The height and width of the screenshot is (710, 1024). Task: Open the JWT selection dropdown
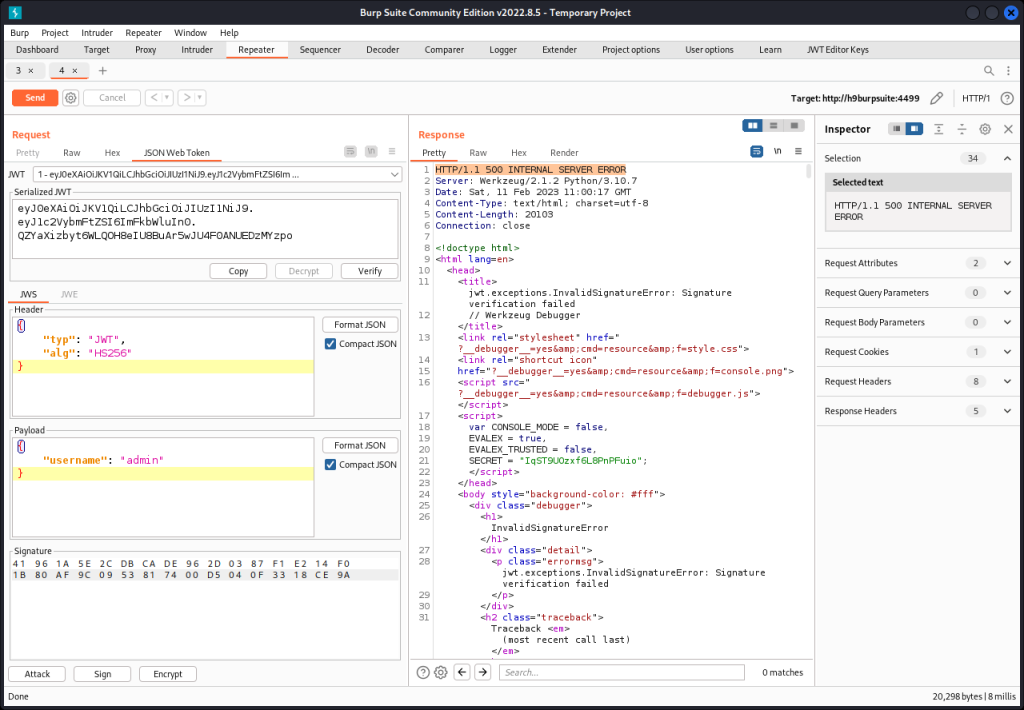click(218, 174)
